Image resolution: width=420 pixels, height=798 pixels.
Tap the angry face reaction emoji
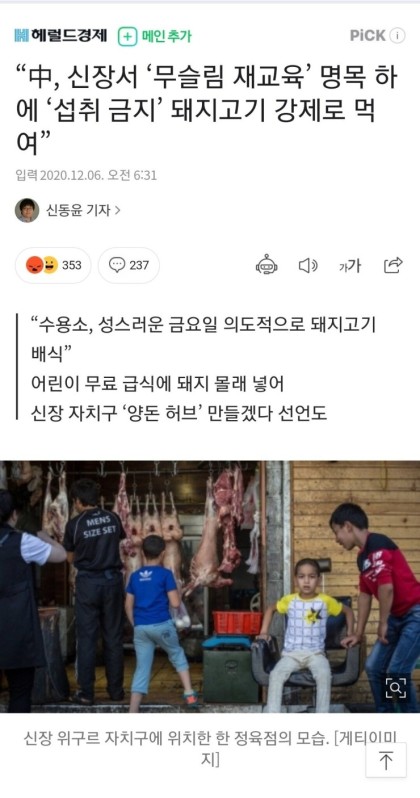(x=35, y=265)
